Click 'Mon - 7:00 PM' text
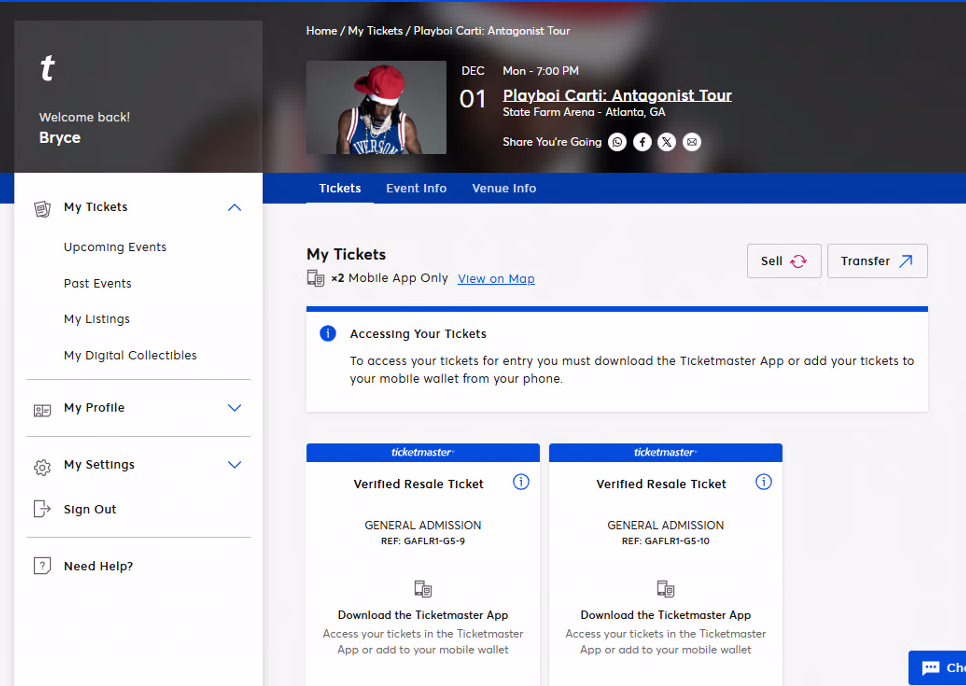Screen dimensions: 966x686 540,71
